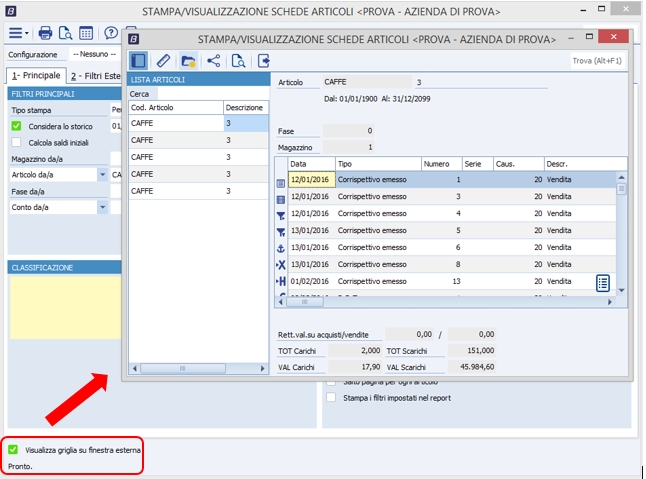This screenshot has width=646, height=479.
Task: Click the calendar grid icon in main toolbar
Action: point(85,33)
